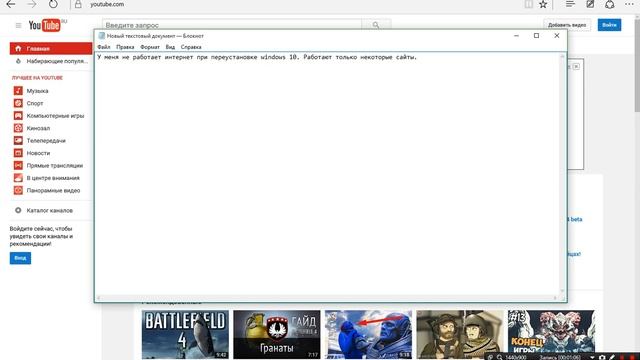Click the Набирающие популярность flame icon
Viewport: 640px width, 360px height.
(x=18, y=61)
